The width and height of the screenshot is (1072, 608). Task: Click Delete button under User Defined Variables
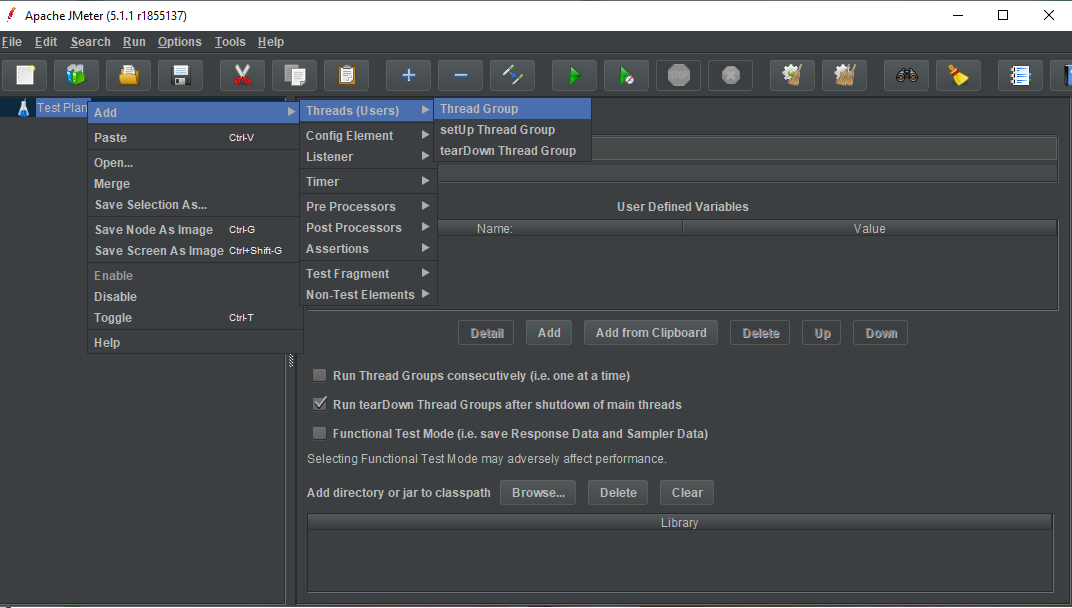[x=760, y=333]
